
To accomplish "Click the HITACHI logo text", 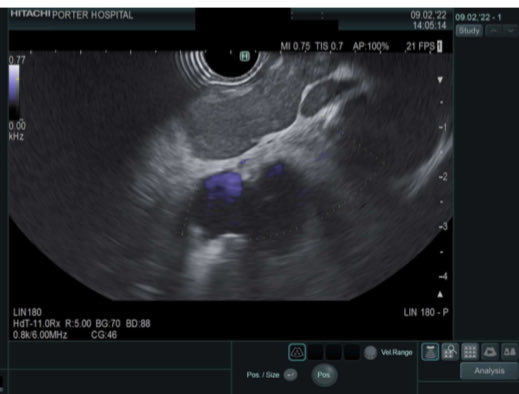I will click(x=30, y=14).
